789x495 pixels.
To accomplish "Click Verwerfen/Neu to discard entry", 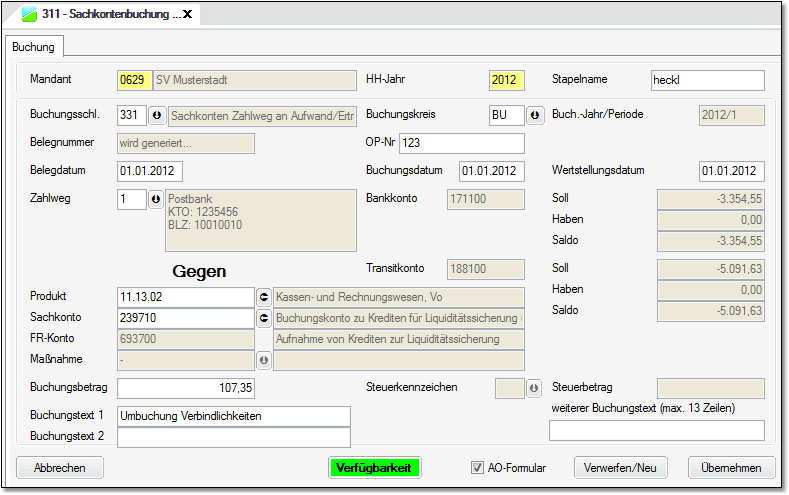I will 620,468.
